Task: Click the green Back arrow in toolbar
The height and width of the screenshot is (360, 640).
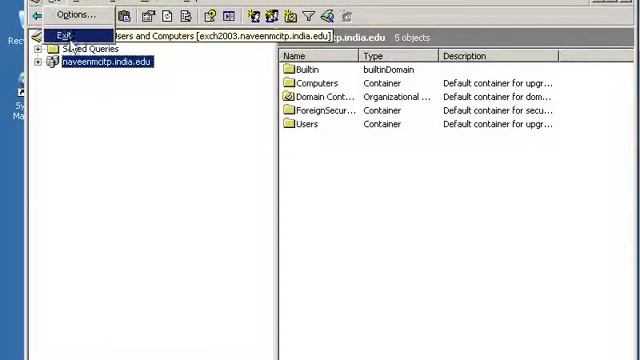Action: (37, 16)
